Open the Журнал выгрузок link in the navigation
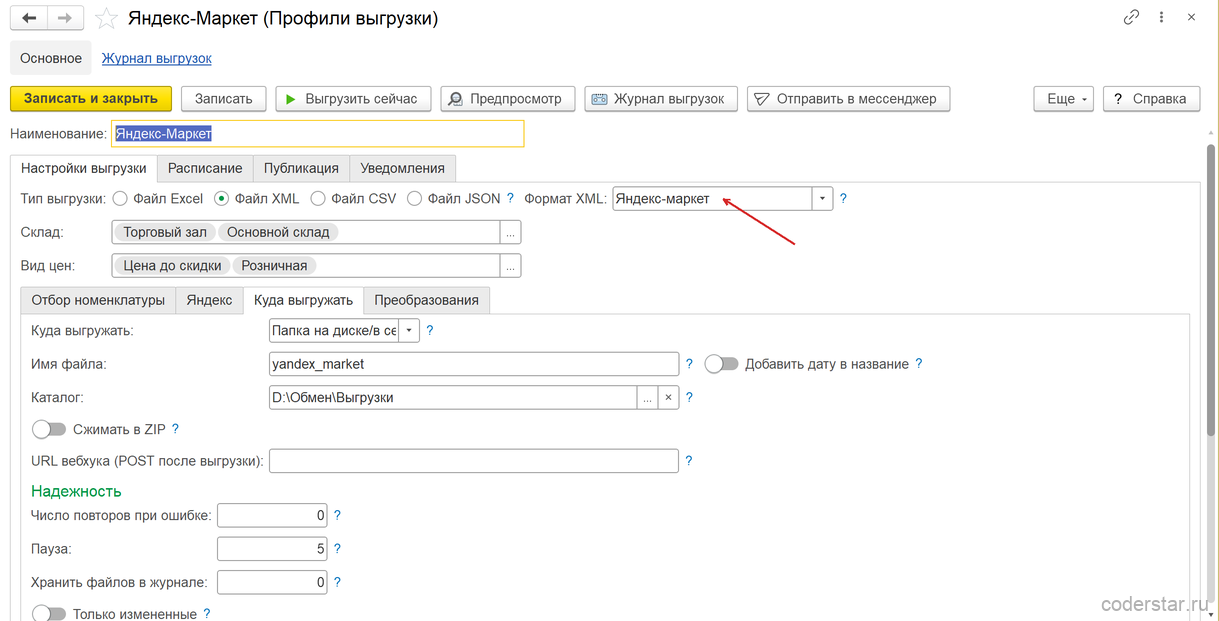 [x=157, y=58]
